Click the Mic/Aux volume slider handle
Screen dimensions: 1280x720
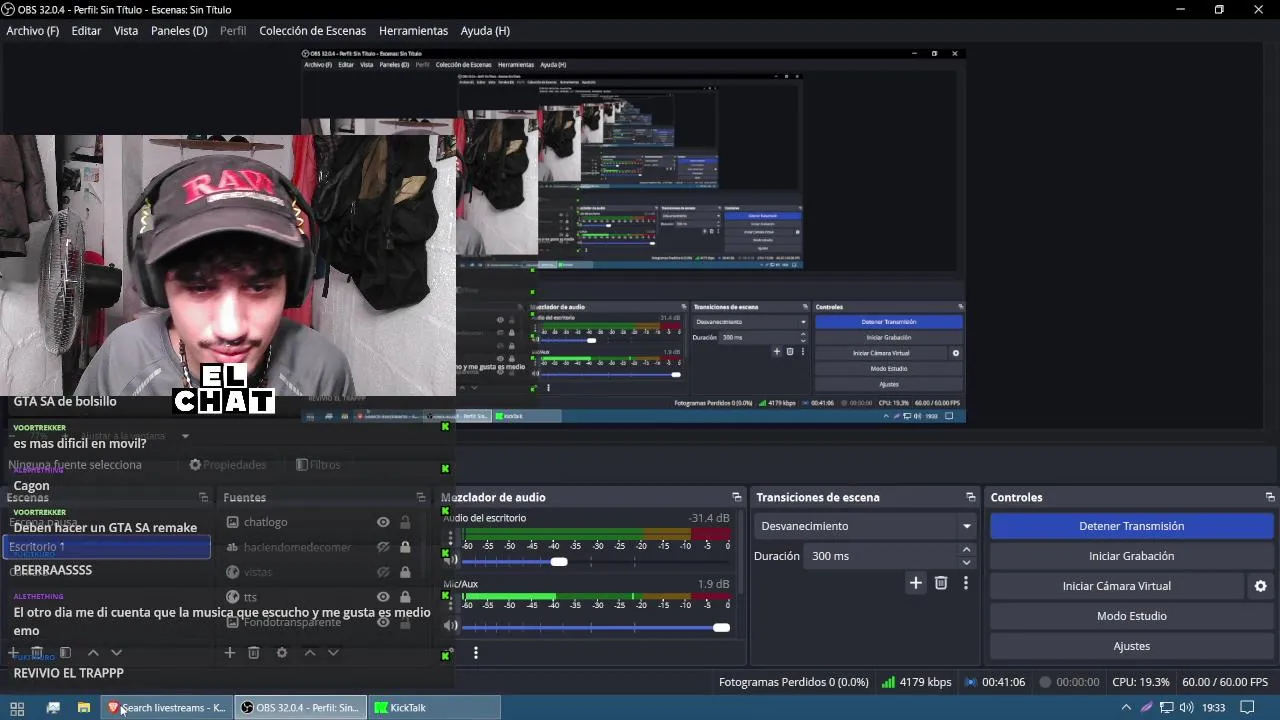721,627
